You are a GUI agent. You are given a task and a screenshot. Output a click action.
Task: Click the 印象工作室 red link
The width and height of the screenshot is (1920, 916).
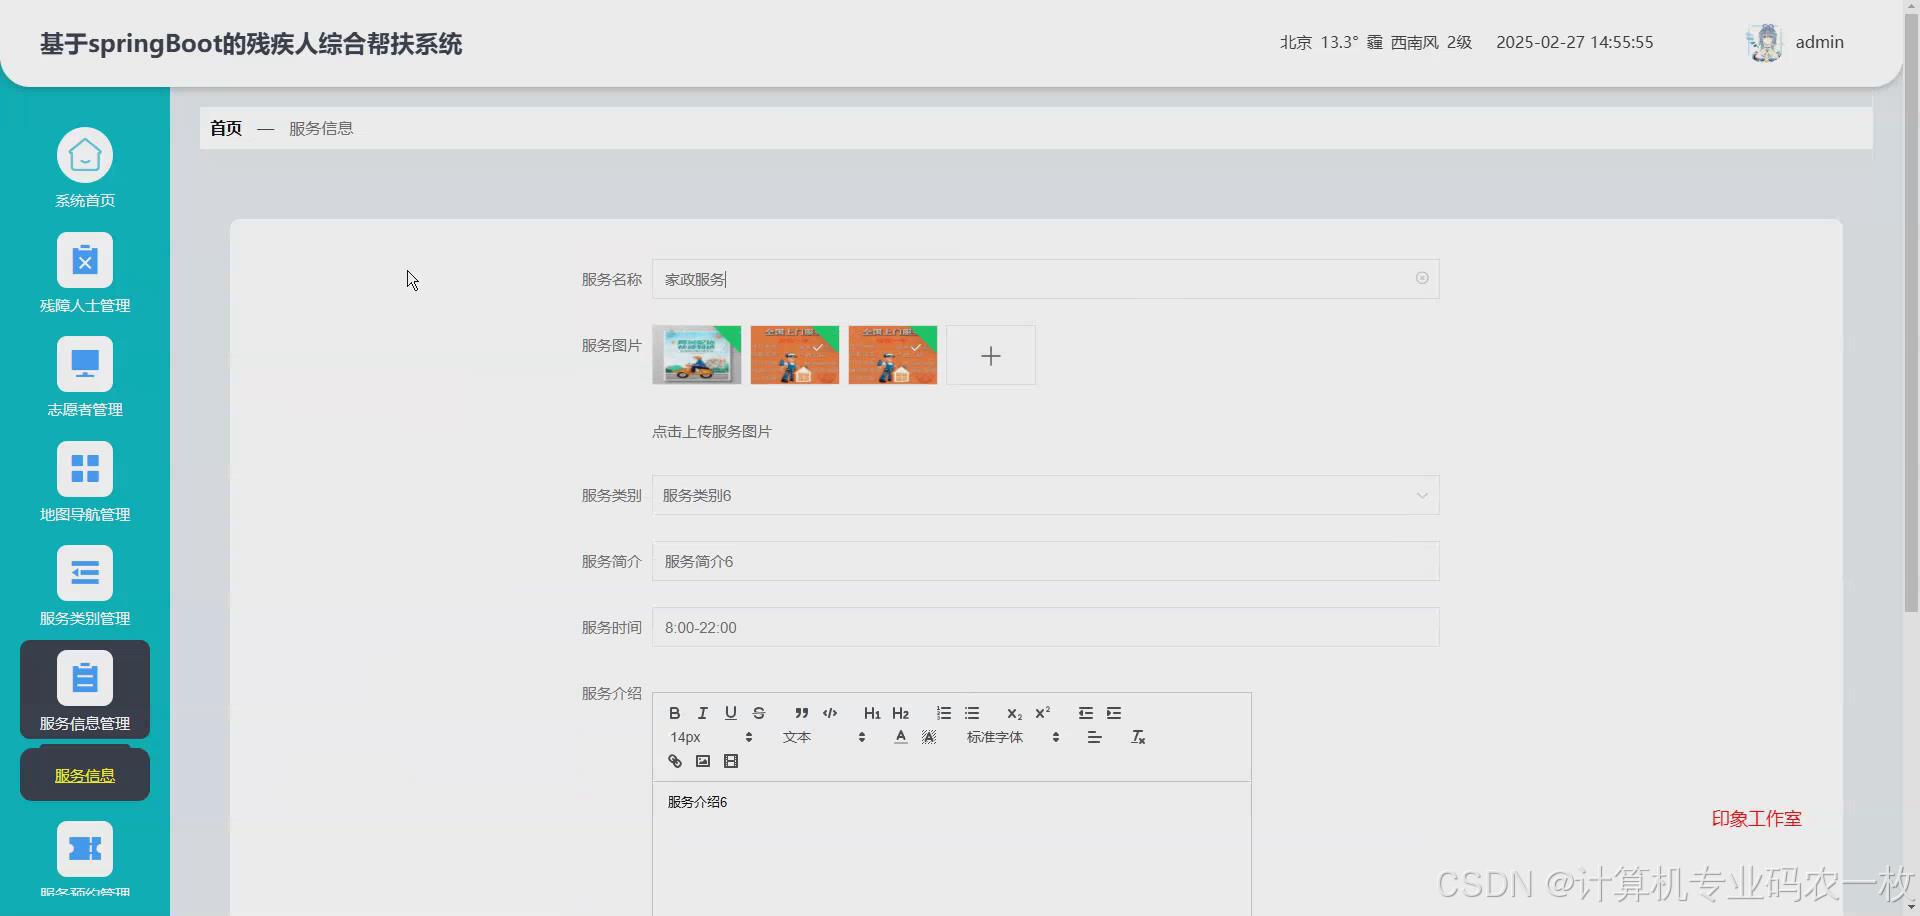click(x=1755, y=818)
